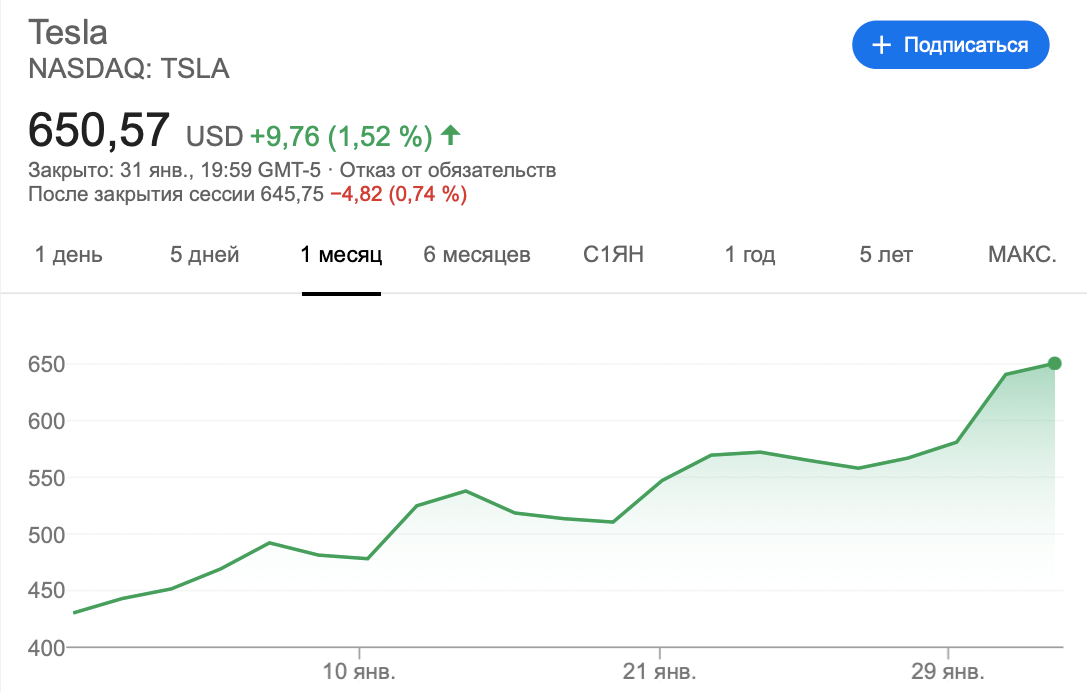Click the Подписаться follow button
The width and height of the screenshot is (1087, 692).
(950, 45)
